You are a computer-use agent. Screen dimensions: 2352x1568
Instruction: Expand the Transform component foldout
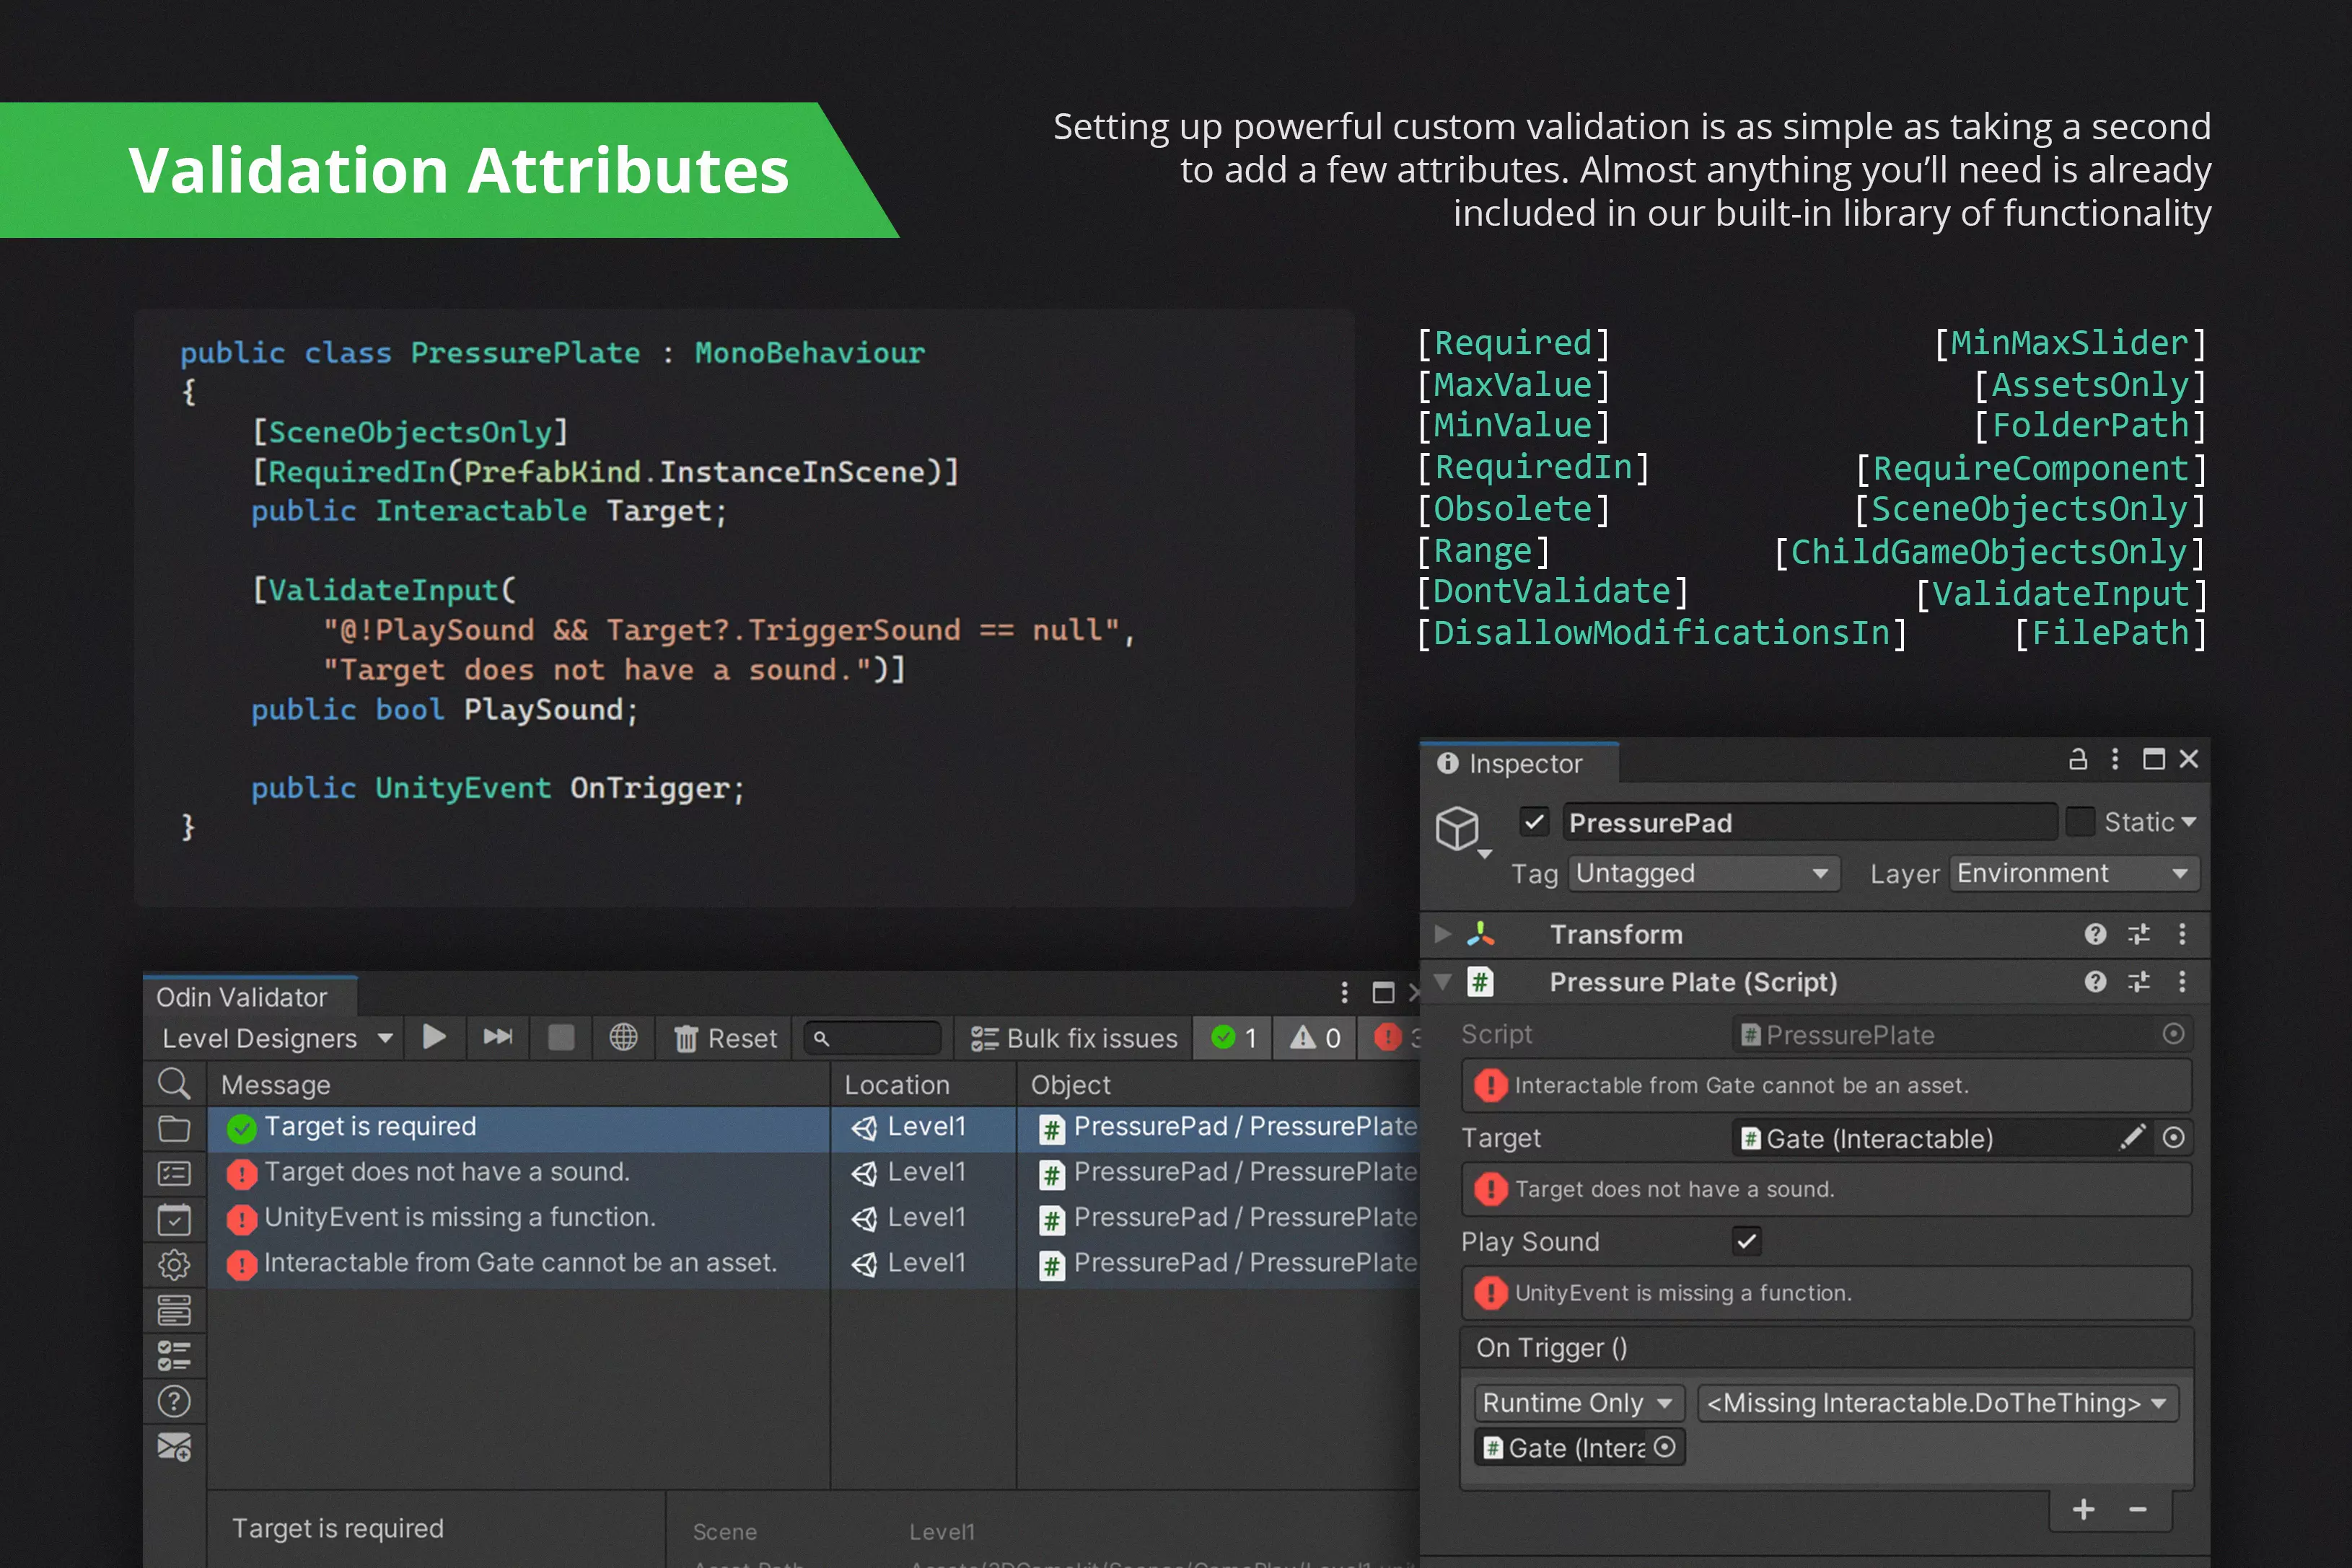coord(1443,933)
